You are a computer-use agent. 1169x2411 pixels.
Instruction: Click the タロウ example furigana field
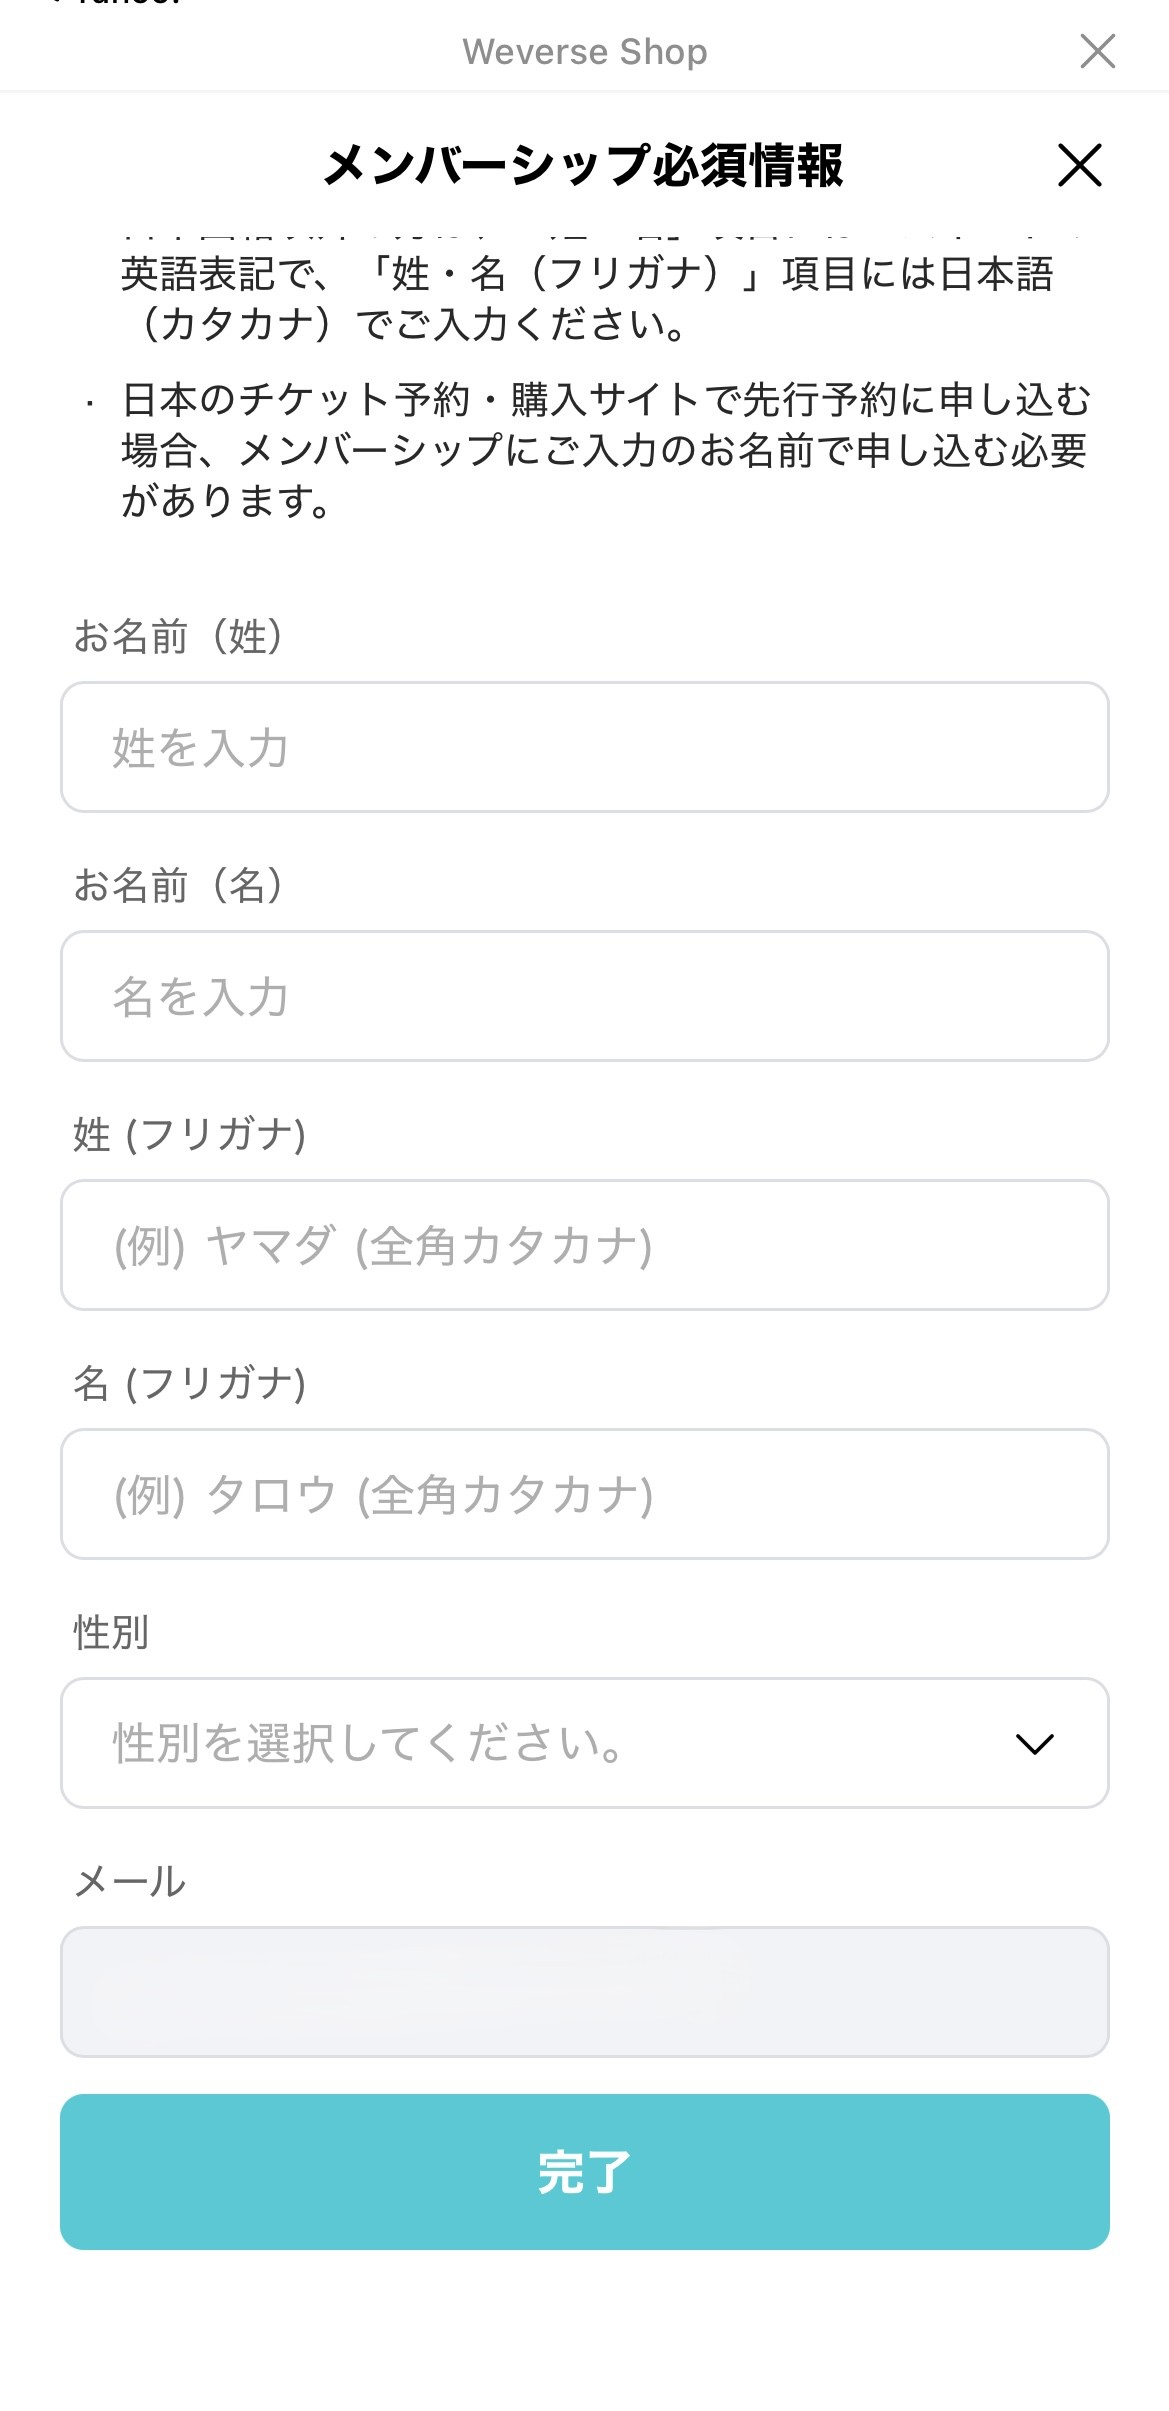tap(584, 1494)
